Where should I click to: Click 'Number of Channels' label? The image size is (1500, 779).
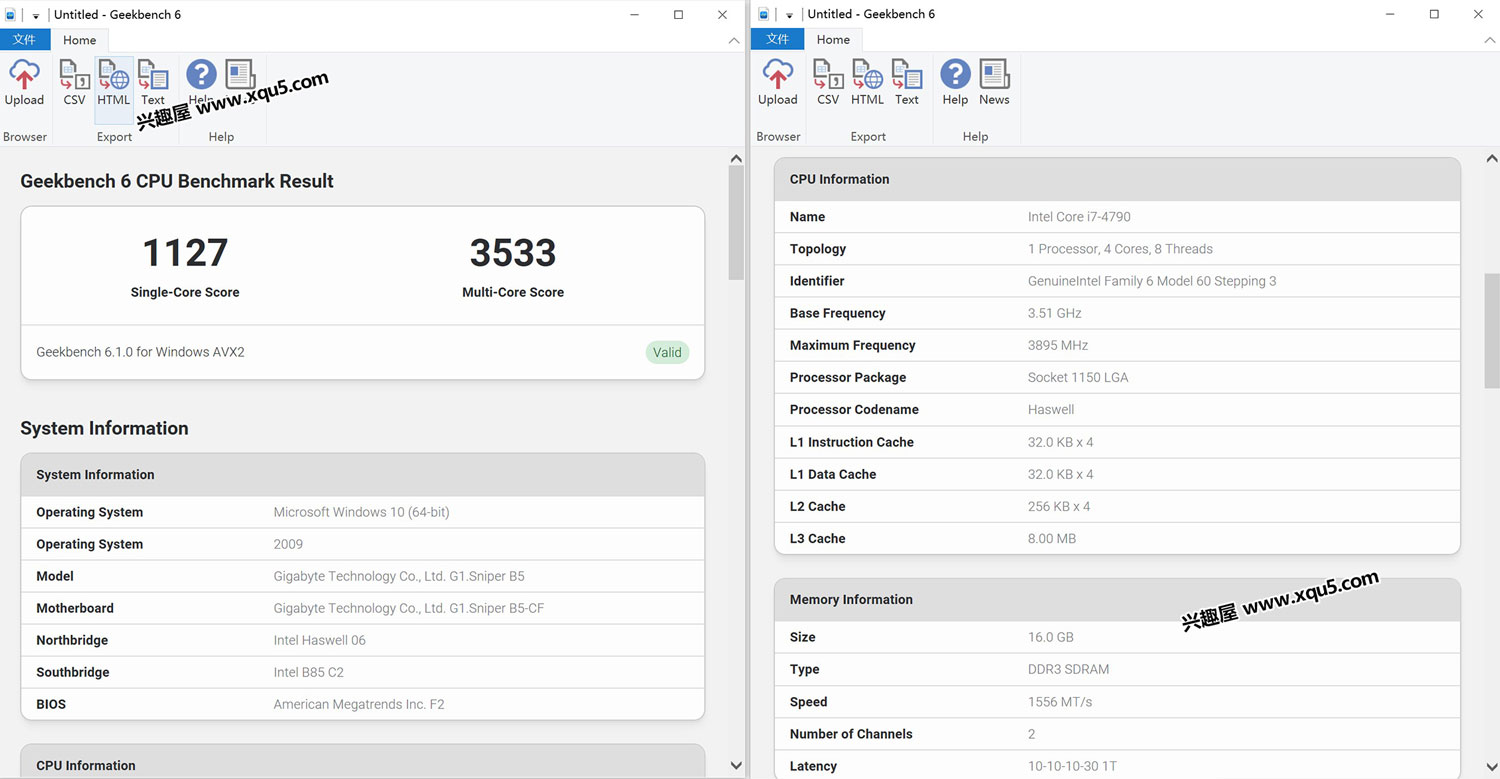(x=851, y=734)
